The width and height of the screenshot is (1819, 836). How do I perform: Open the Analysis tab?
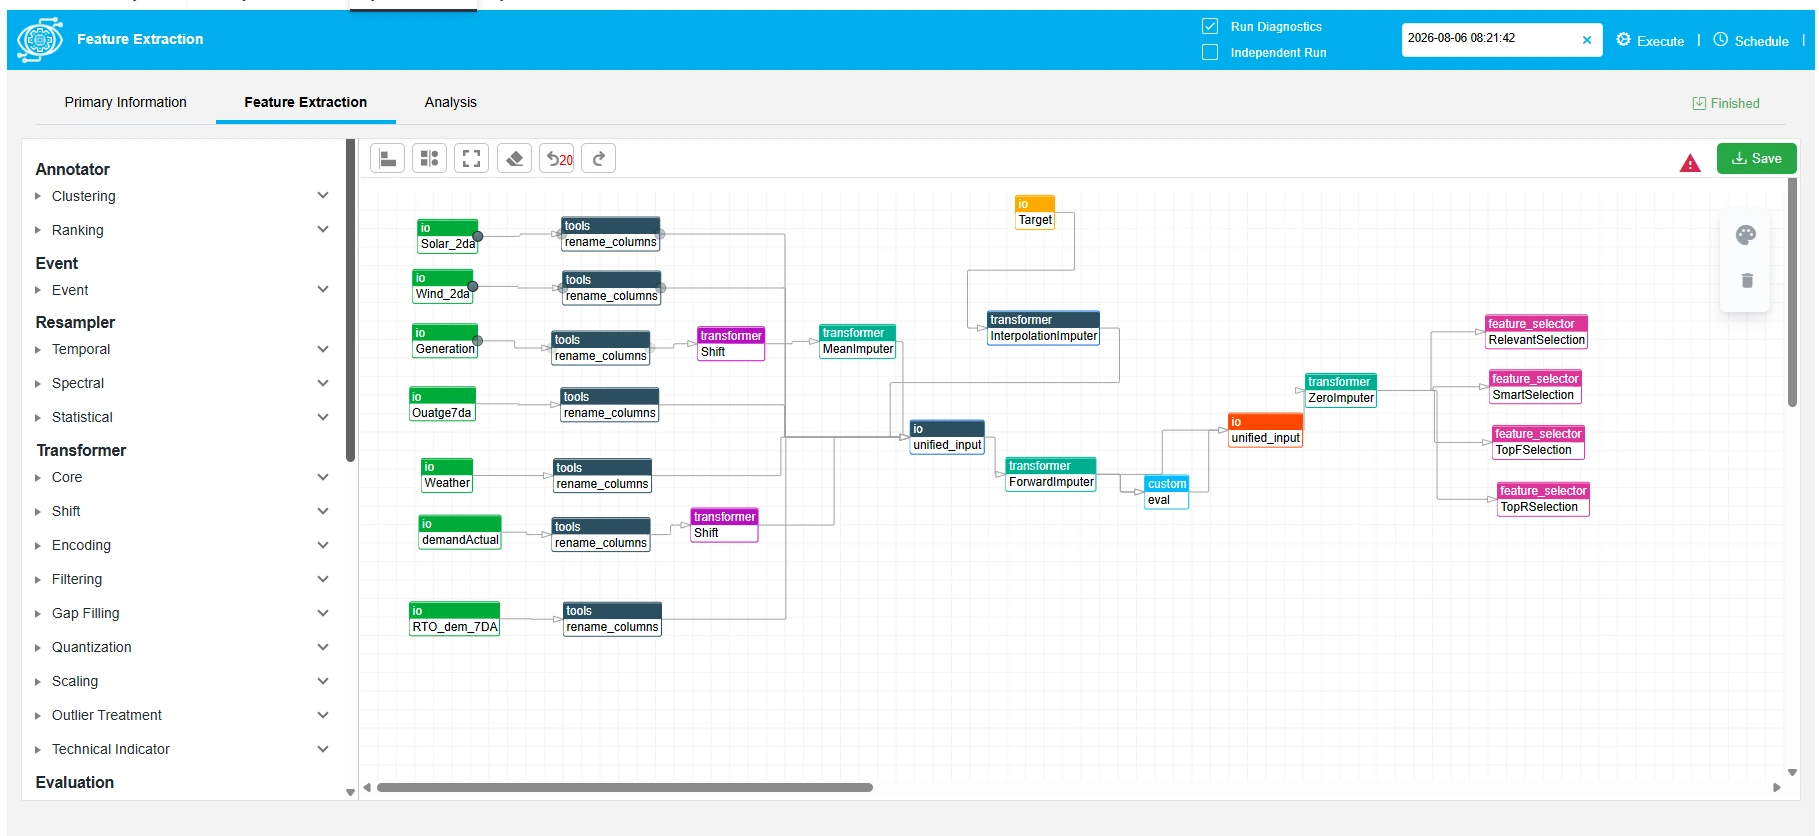tap(451, 102)
